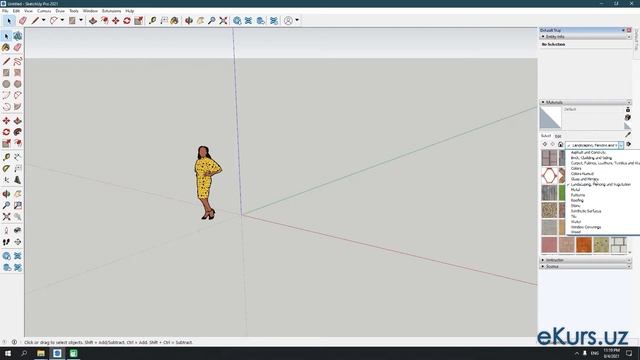The height and width of the screenshot is (360, 640).
Task: Choose Asphalt and Concrete from materials list
Action: click(588, 152)
